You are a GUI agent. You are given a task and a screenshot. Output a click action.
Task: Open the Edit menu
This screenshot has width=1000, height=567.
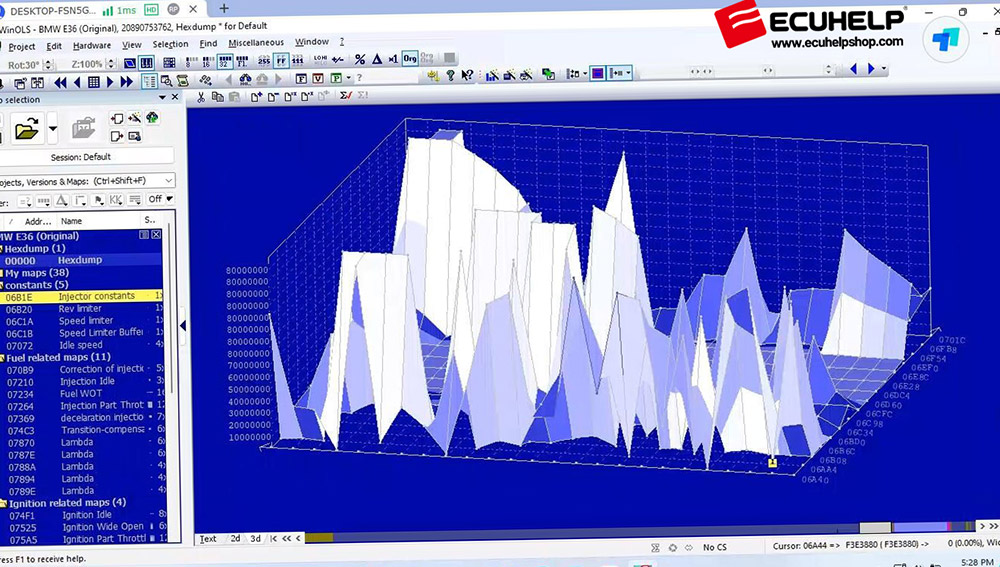tap(54, 46)
